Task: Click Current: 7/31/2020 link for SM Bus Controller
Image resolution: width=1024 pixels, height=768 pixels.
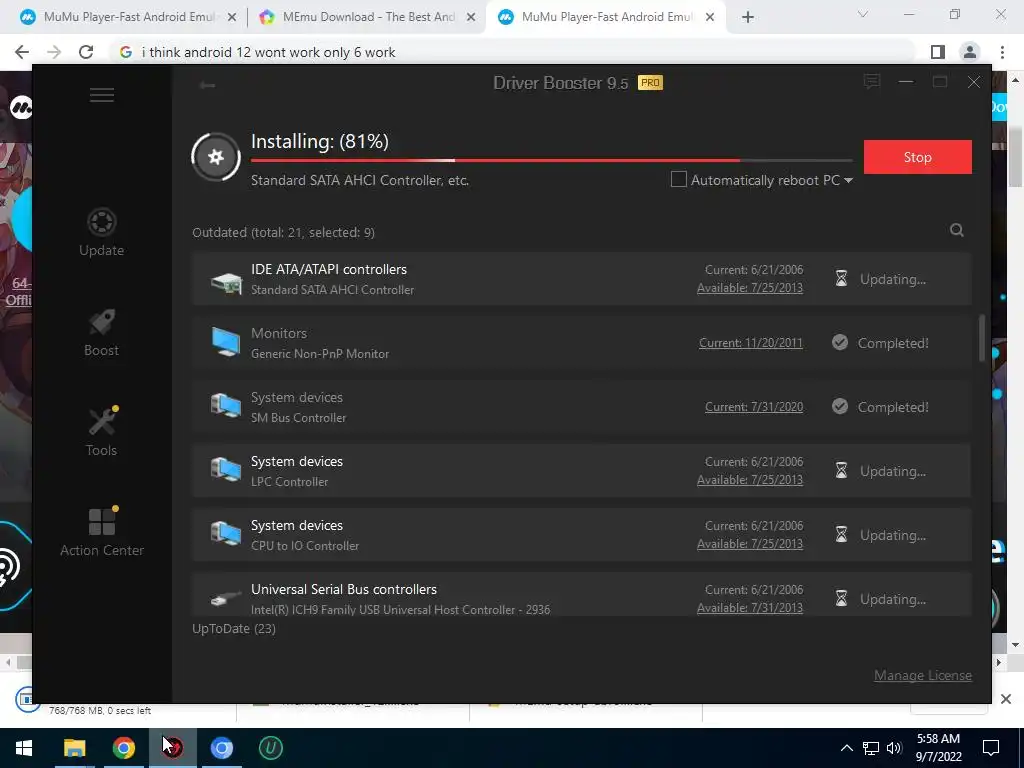Action: pyautogui.click(x=754, y=407)
